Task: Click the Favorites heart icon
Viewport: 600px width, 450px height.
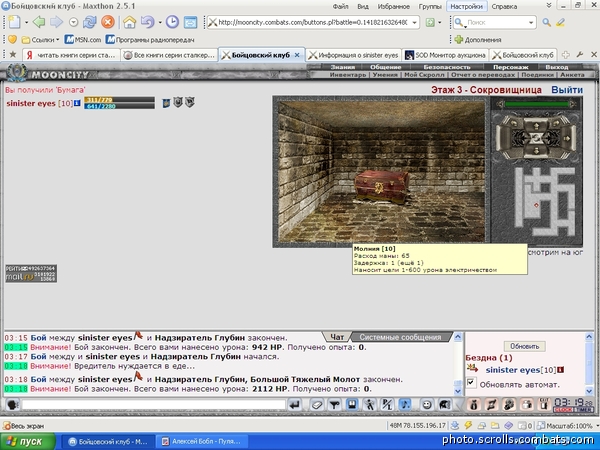Action: pos(12,39)
